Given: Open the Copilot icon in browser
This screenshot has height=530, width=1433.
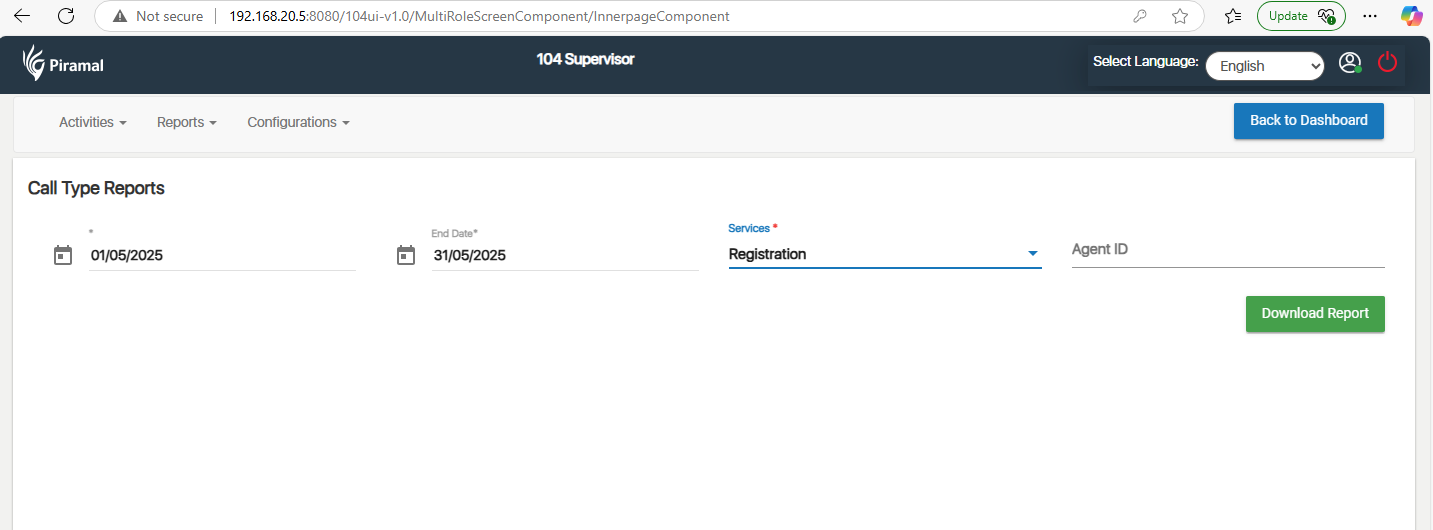Looking at the screenshot, I should tap(1411, 16).
